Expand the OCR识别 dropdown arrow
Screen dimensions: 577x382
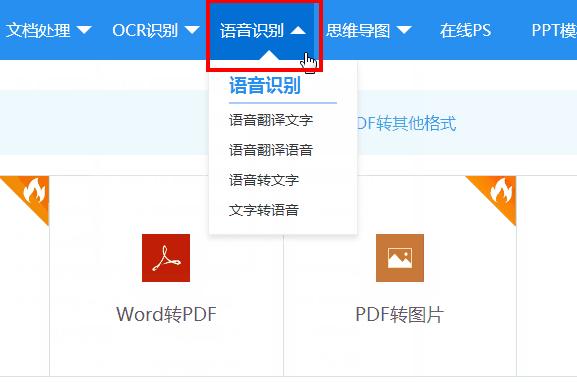[192, 30]
